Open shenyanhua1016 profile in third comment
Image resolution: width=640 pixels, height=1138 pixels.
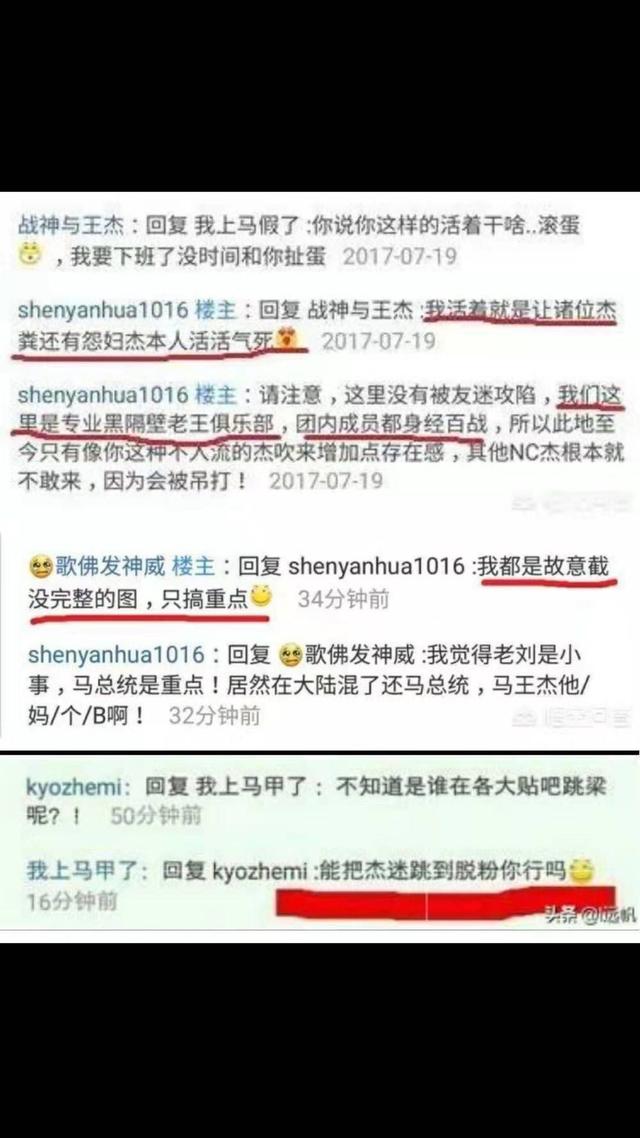pos(103,395)
